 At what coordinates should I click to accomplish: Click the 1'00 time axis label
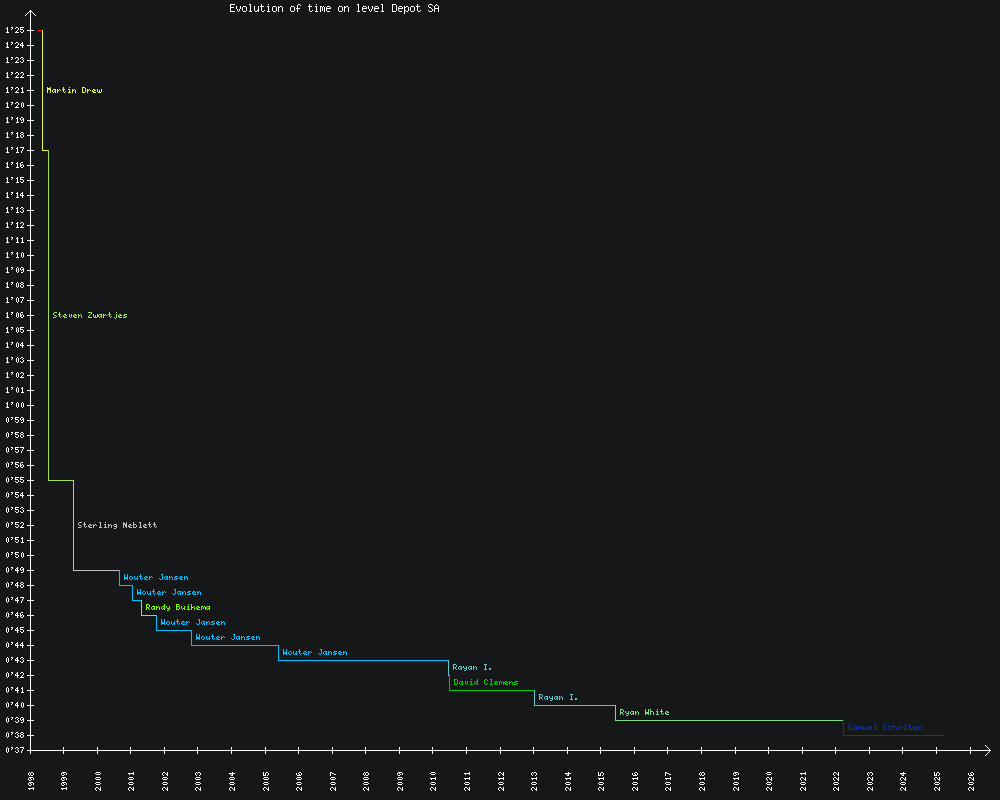(x=14, y=406)
